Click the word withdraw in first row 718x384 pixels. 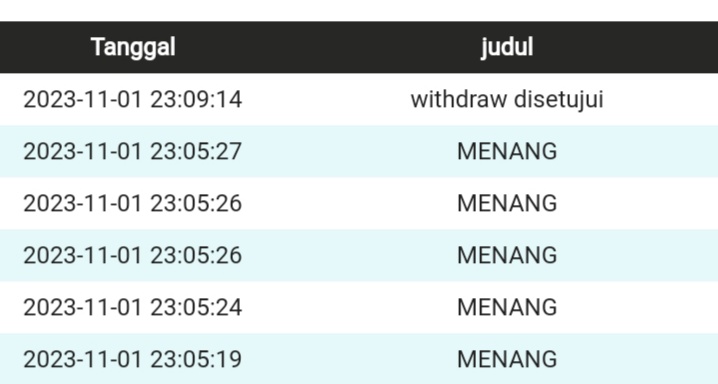coord(458,99)
